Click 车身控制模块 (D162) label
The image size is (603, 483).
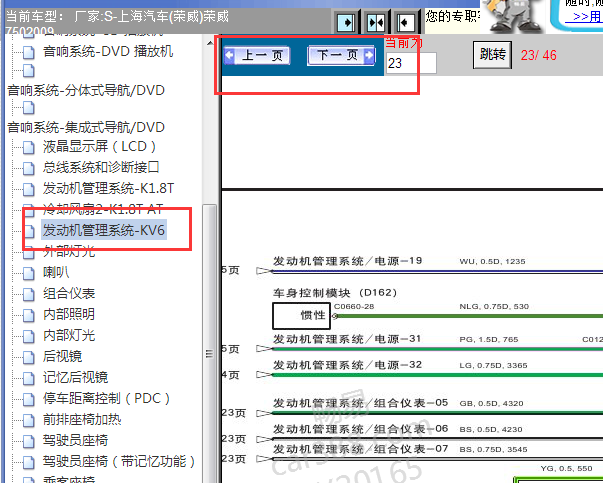[x=335, y=293]
